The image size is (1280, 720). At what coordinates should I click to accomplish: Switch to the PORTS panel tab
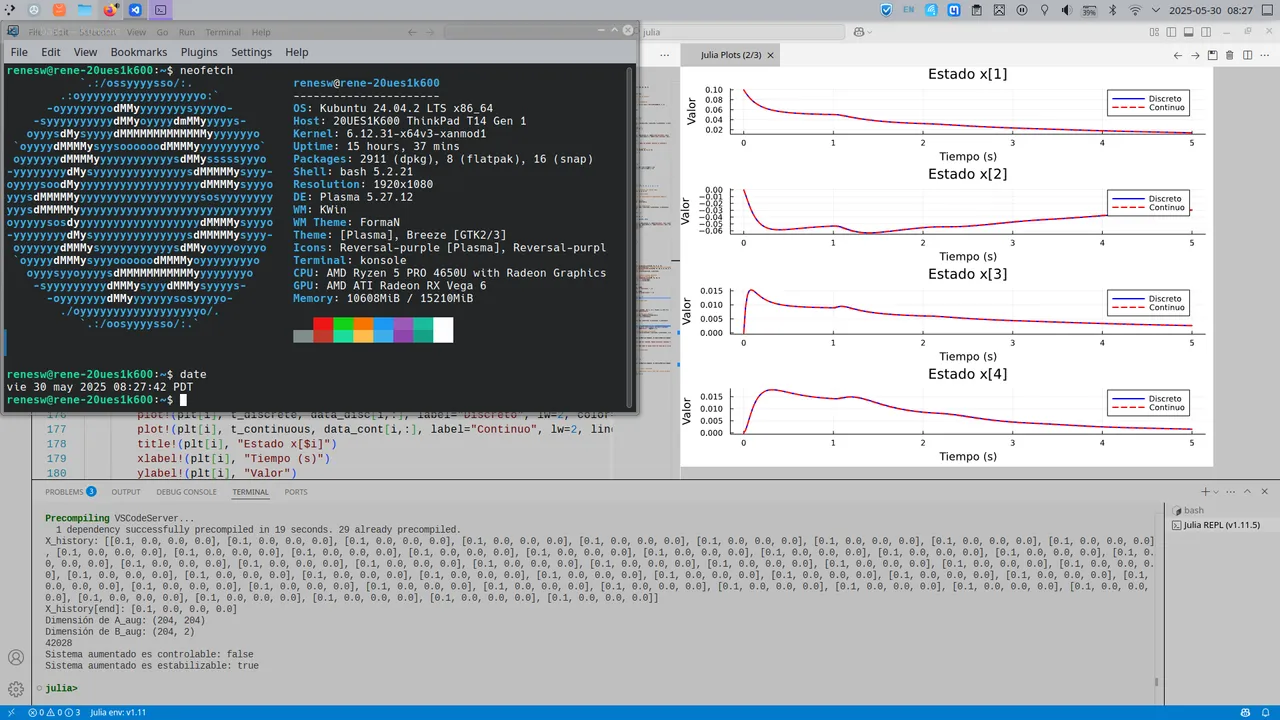(296, 492)
